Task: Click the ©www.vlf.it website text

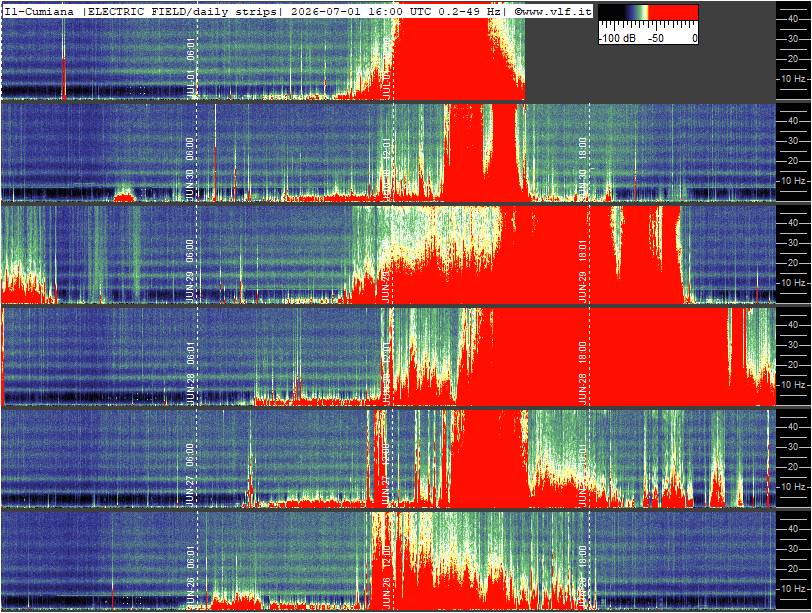Action: click(553, 11)
